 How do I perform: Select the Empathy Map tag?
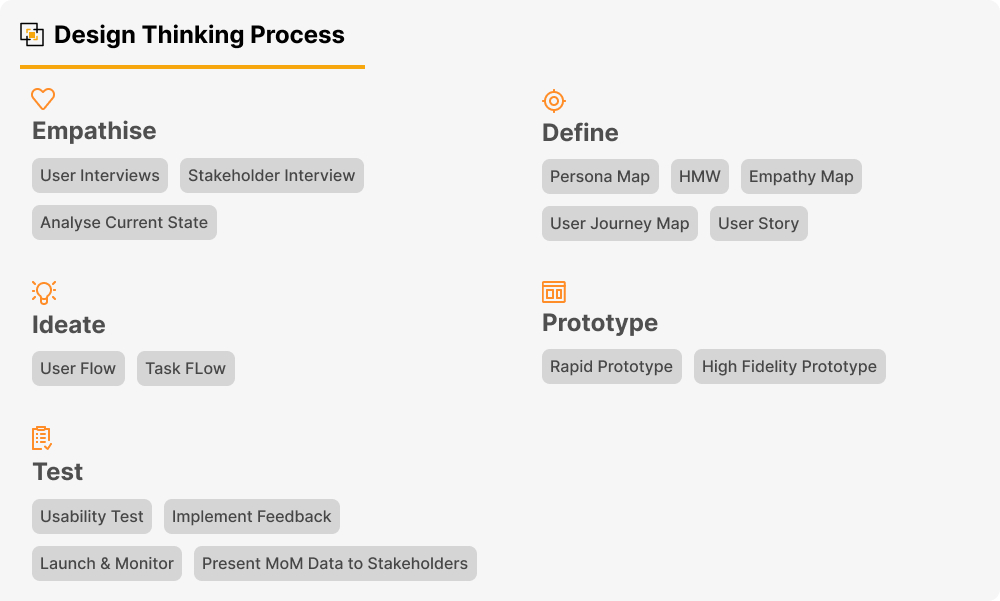(x=801, y=177)
